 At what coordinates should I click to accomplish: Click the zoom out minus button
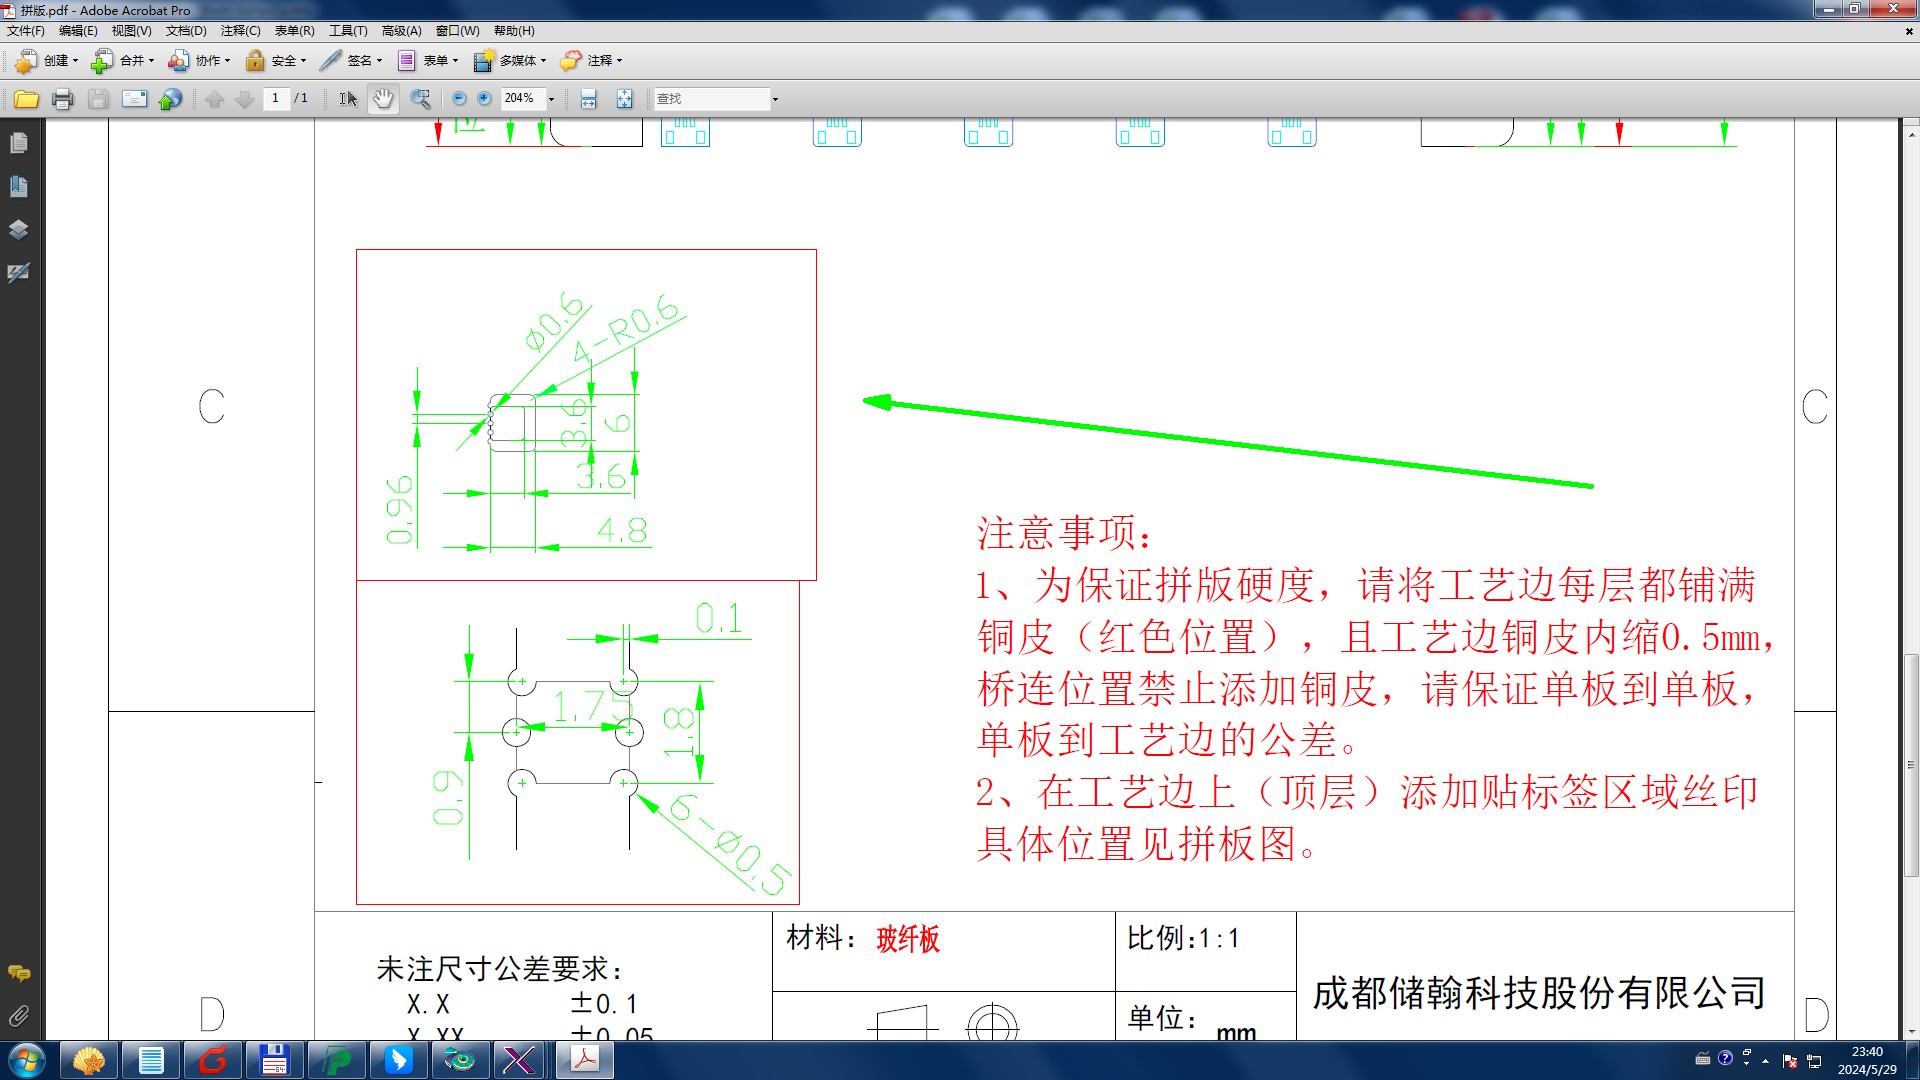pyautogui.click(x=459, y=99)
